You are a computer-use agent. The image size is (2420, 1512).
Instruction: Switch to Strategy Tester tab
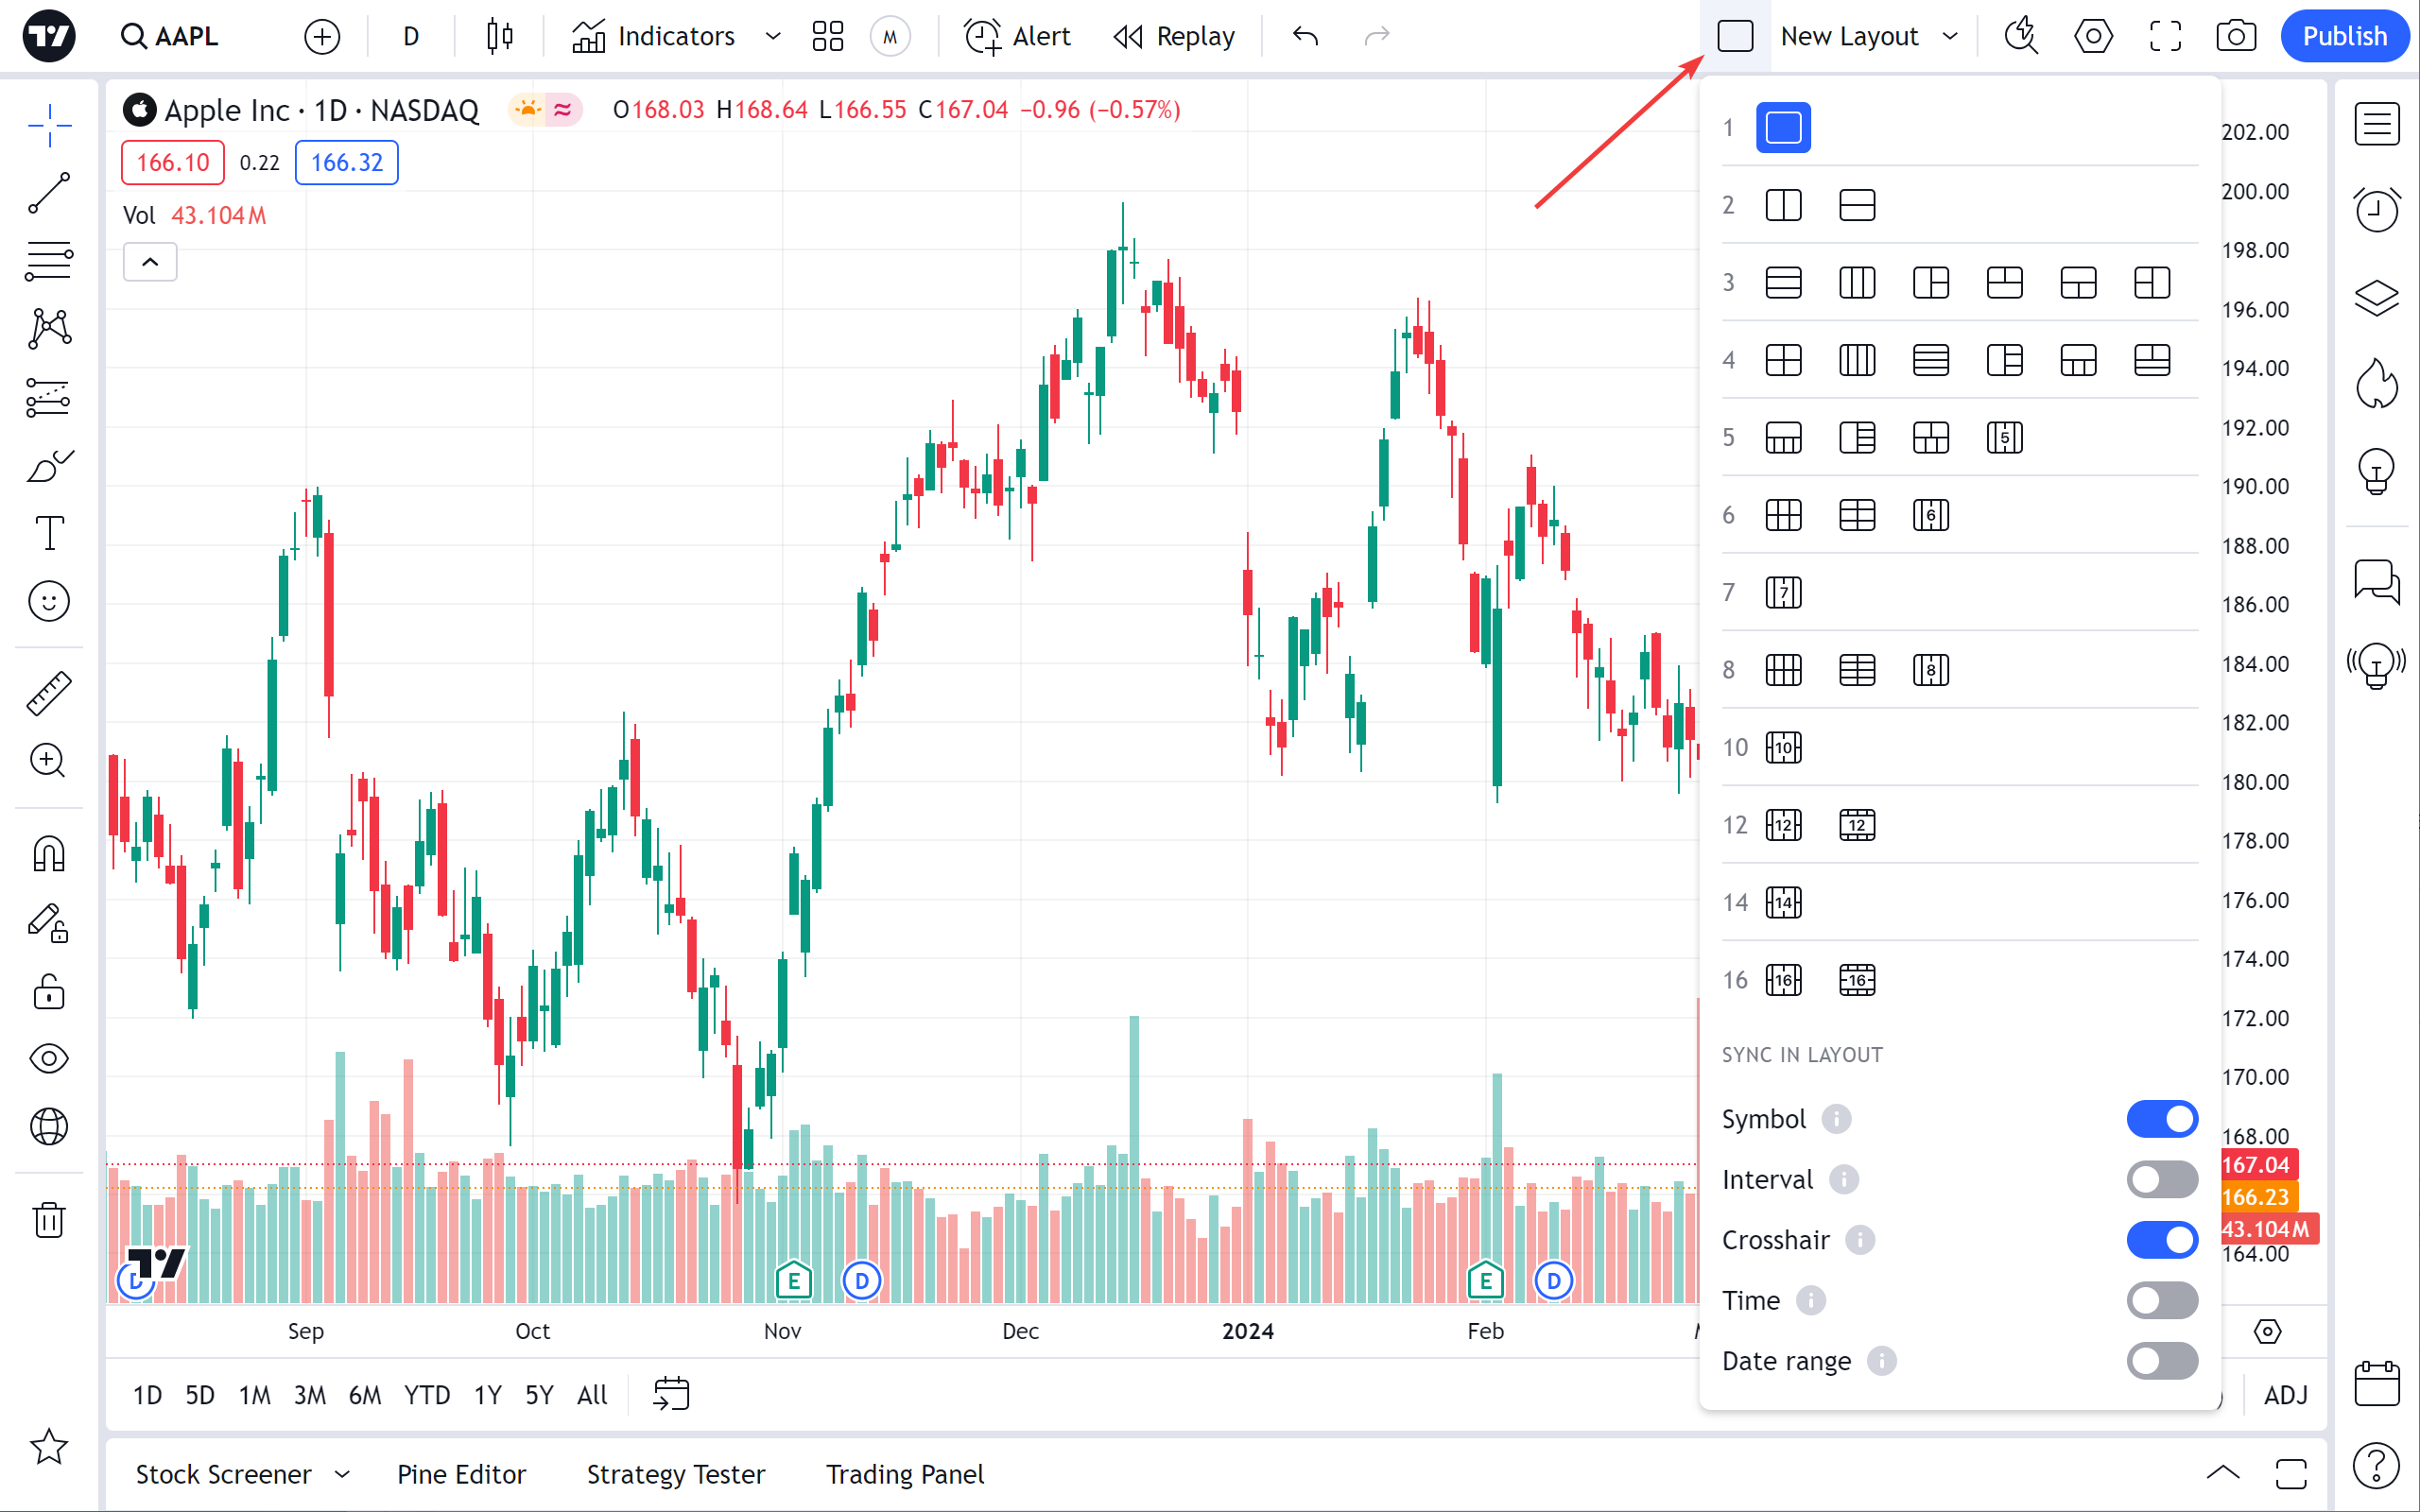675,1474
